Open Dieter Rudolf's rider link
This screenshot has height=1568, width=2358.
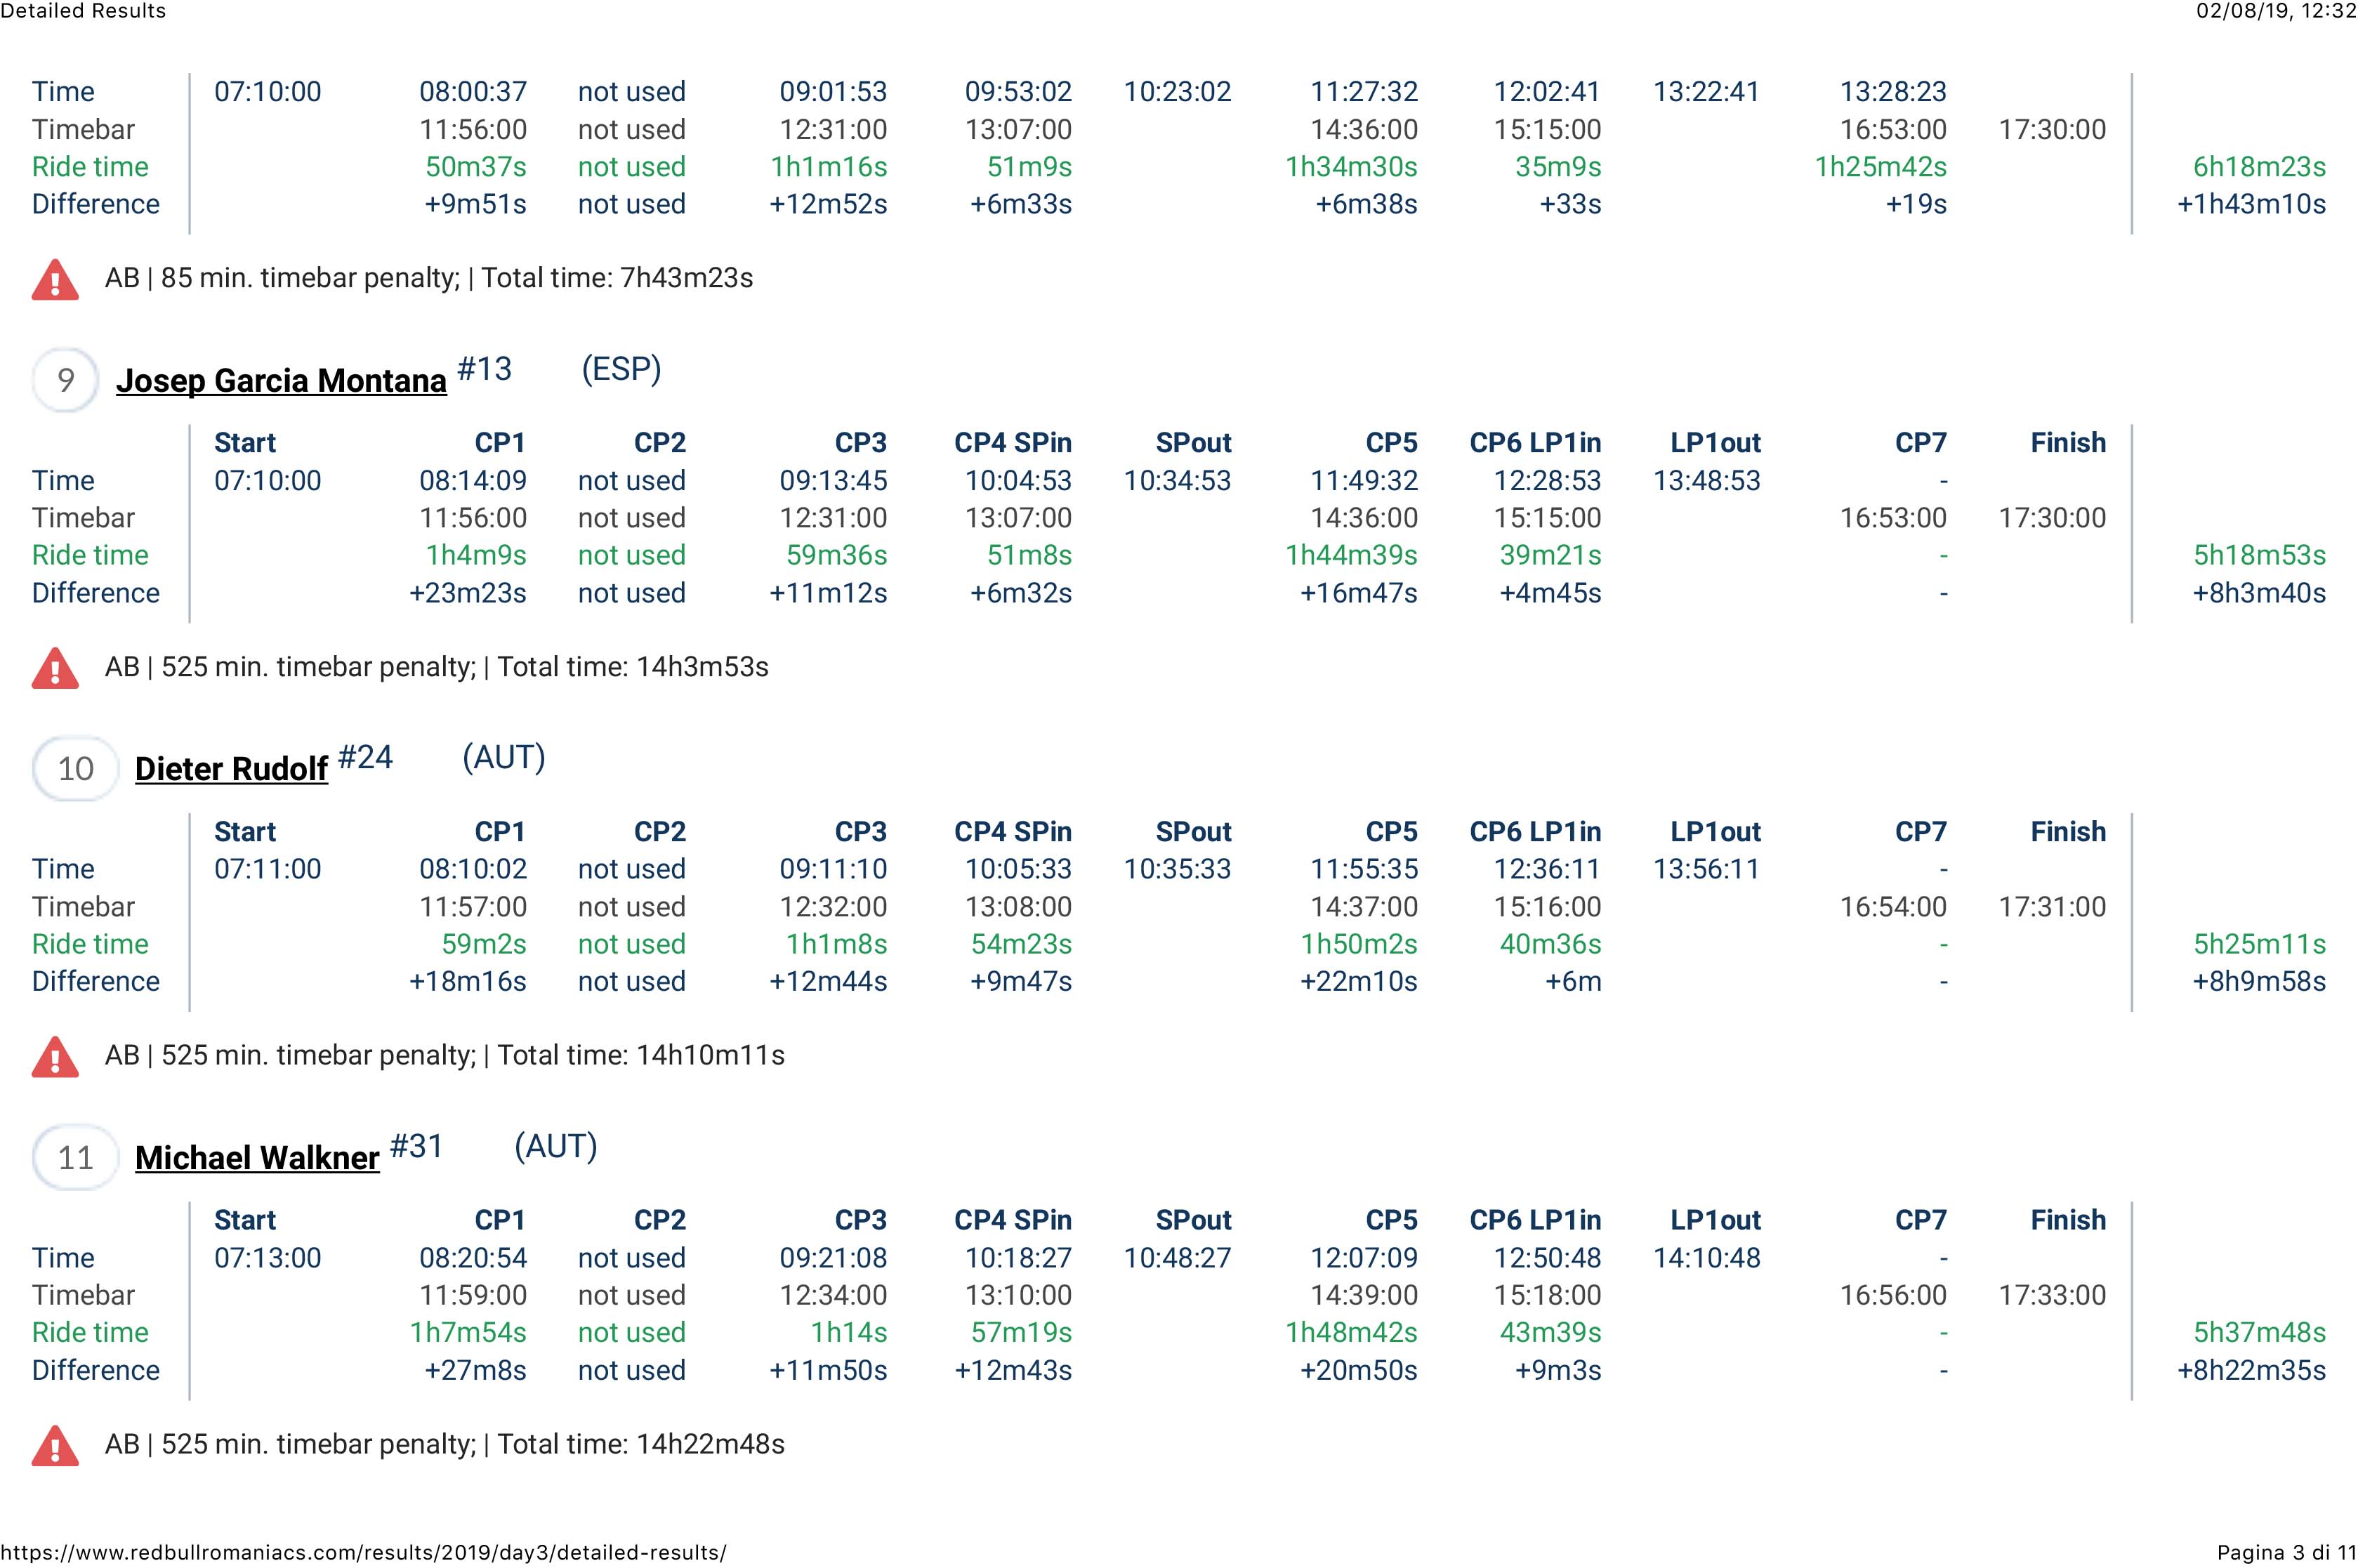click(231, 769)
